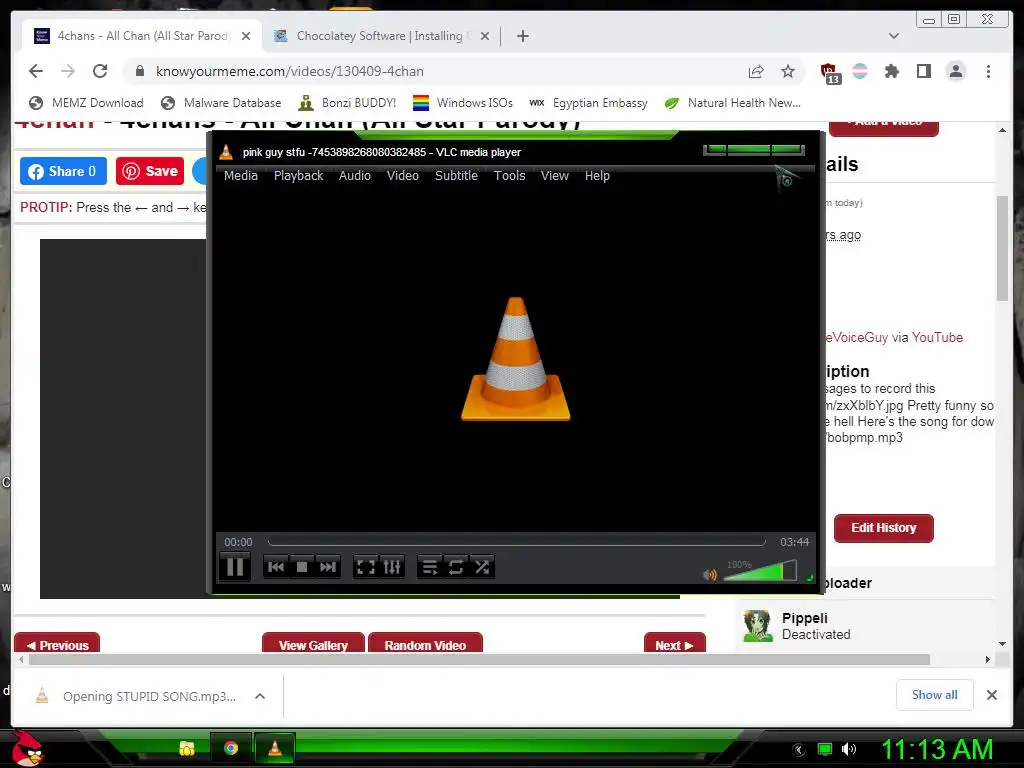Click View Gallery button

[x=313, y=643]
